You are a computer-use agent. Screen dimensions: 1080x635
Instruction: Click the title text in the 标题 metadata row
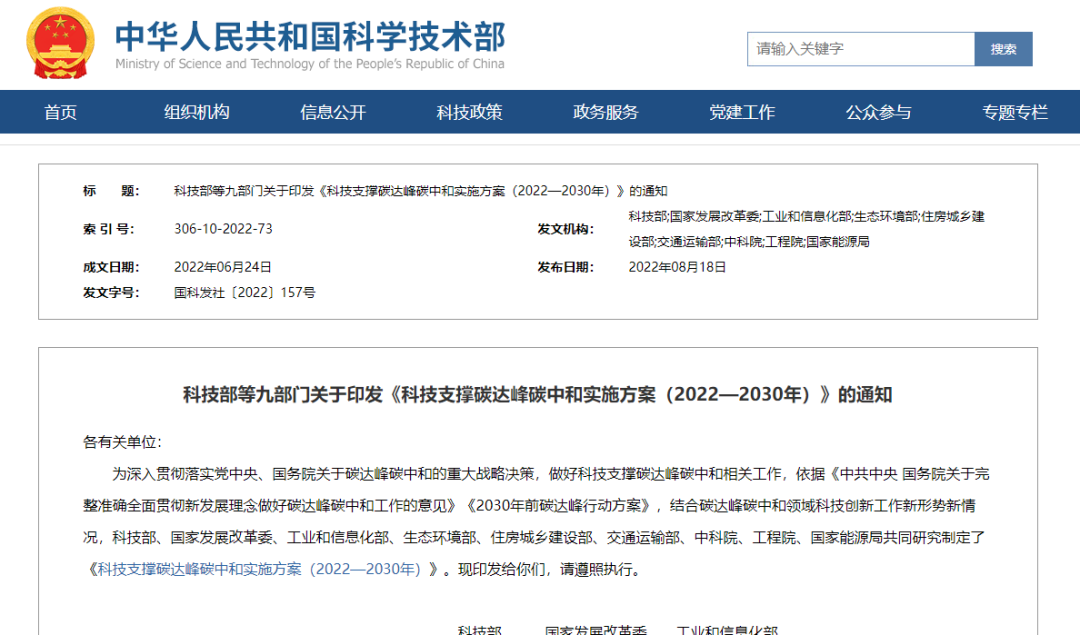[420, 191]
